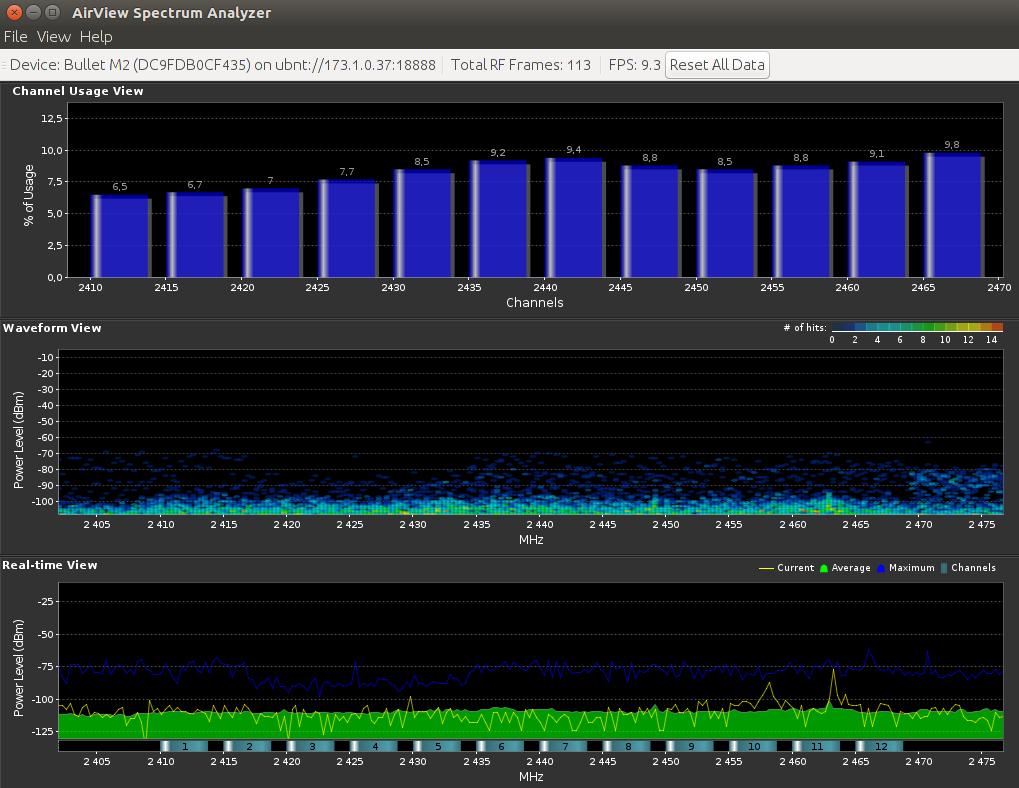Click the Maximum legend blue marker
This screenshot has height=788, width=1019.
pyautogui.click(x=881, y=568)
